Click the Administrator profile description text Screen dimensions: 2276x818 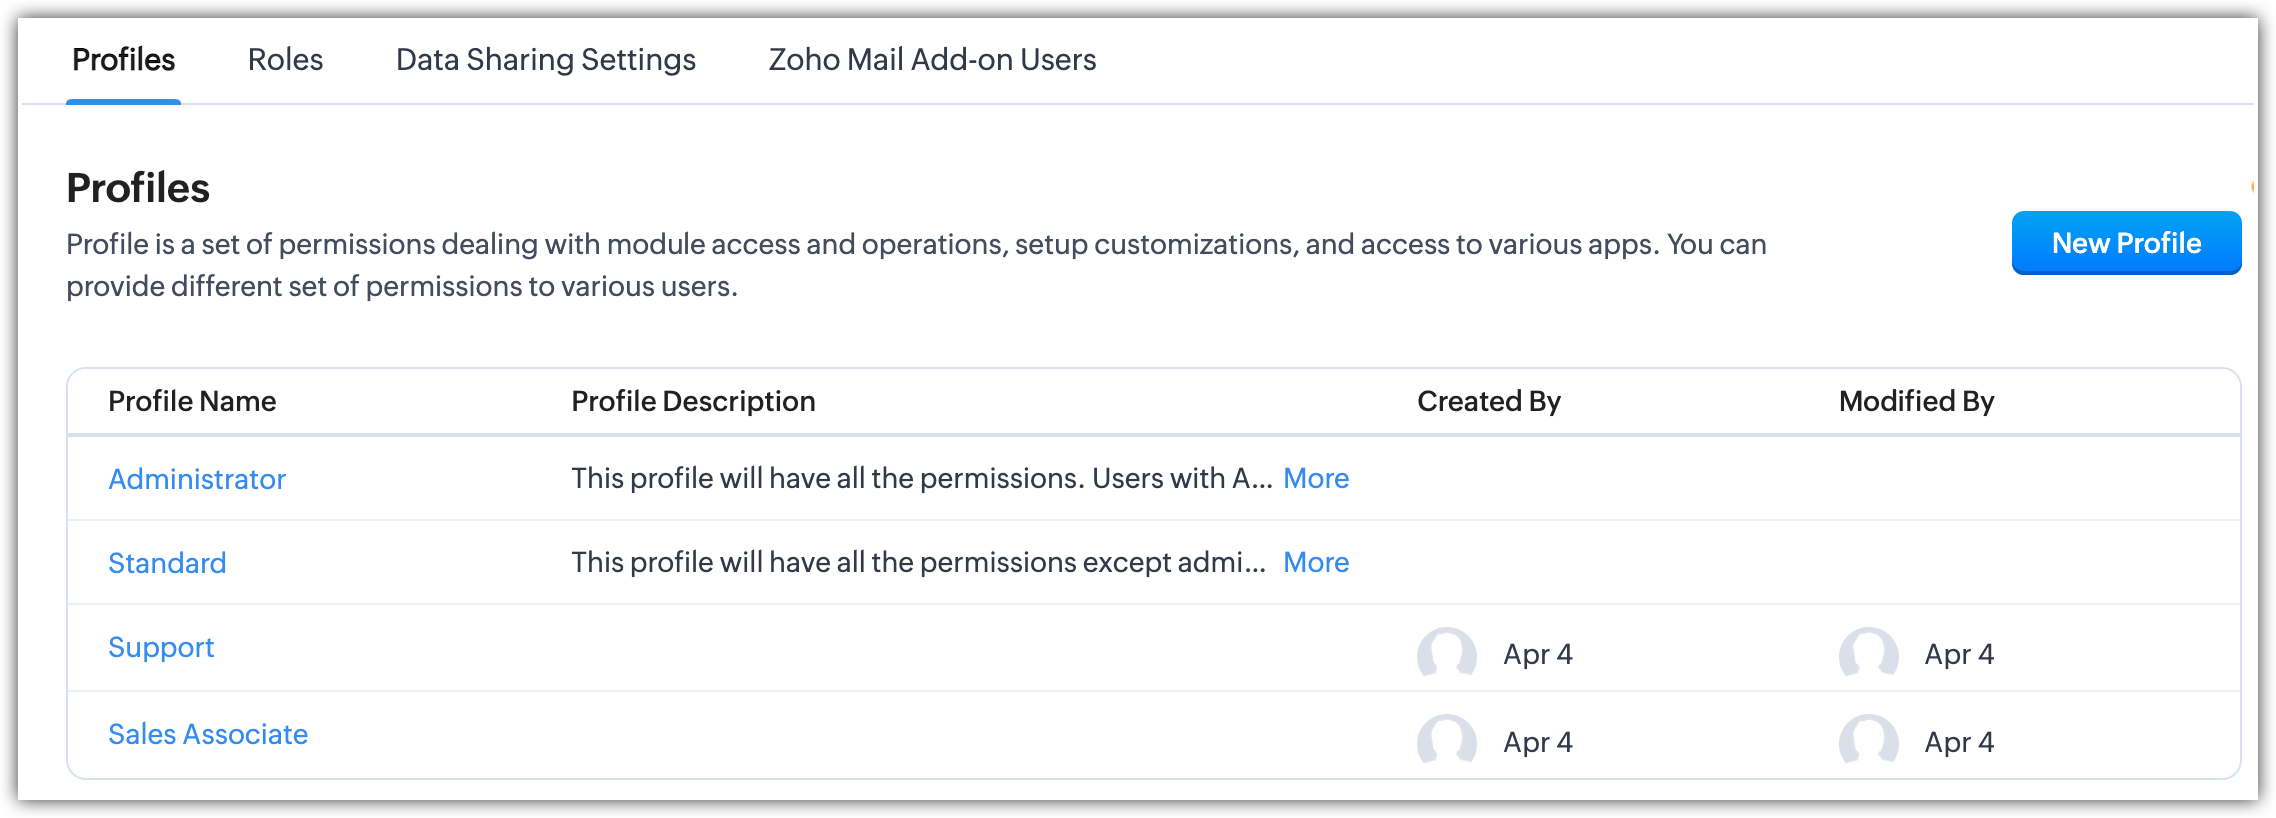(x=920, y=479)
